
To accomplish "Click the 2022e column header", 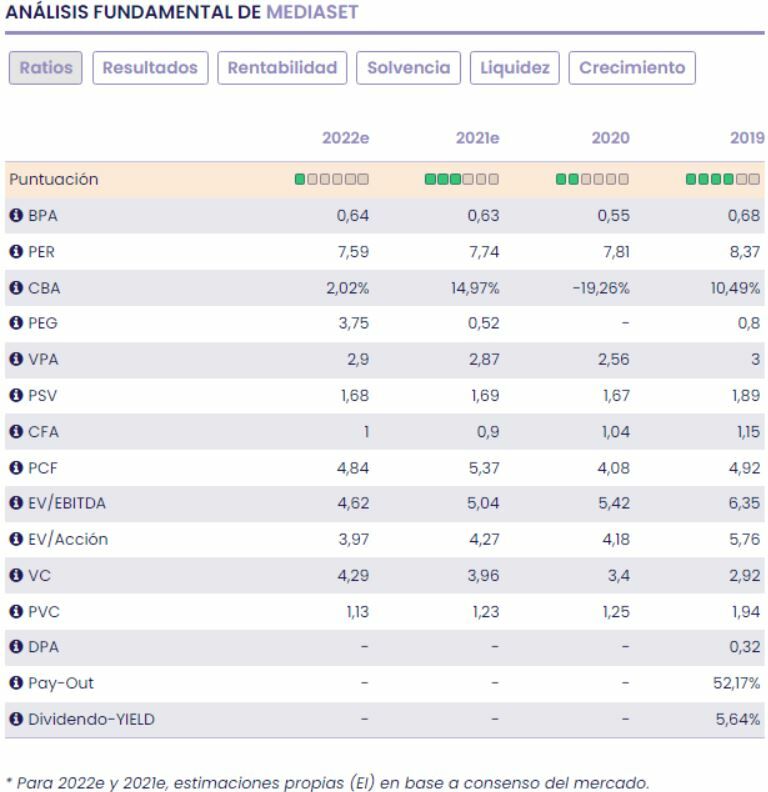I will click(345, 138).
